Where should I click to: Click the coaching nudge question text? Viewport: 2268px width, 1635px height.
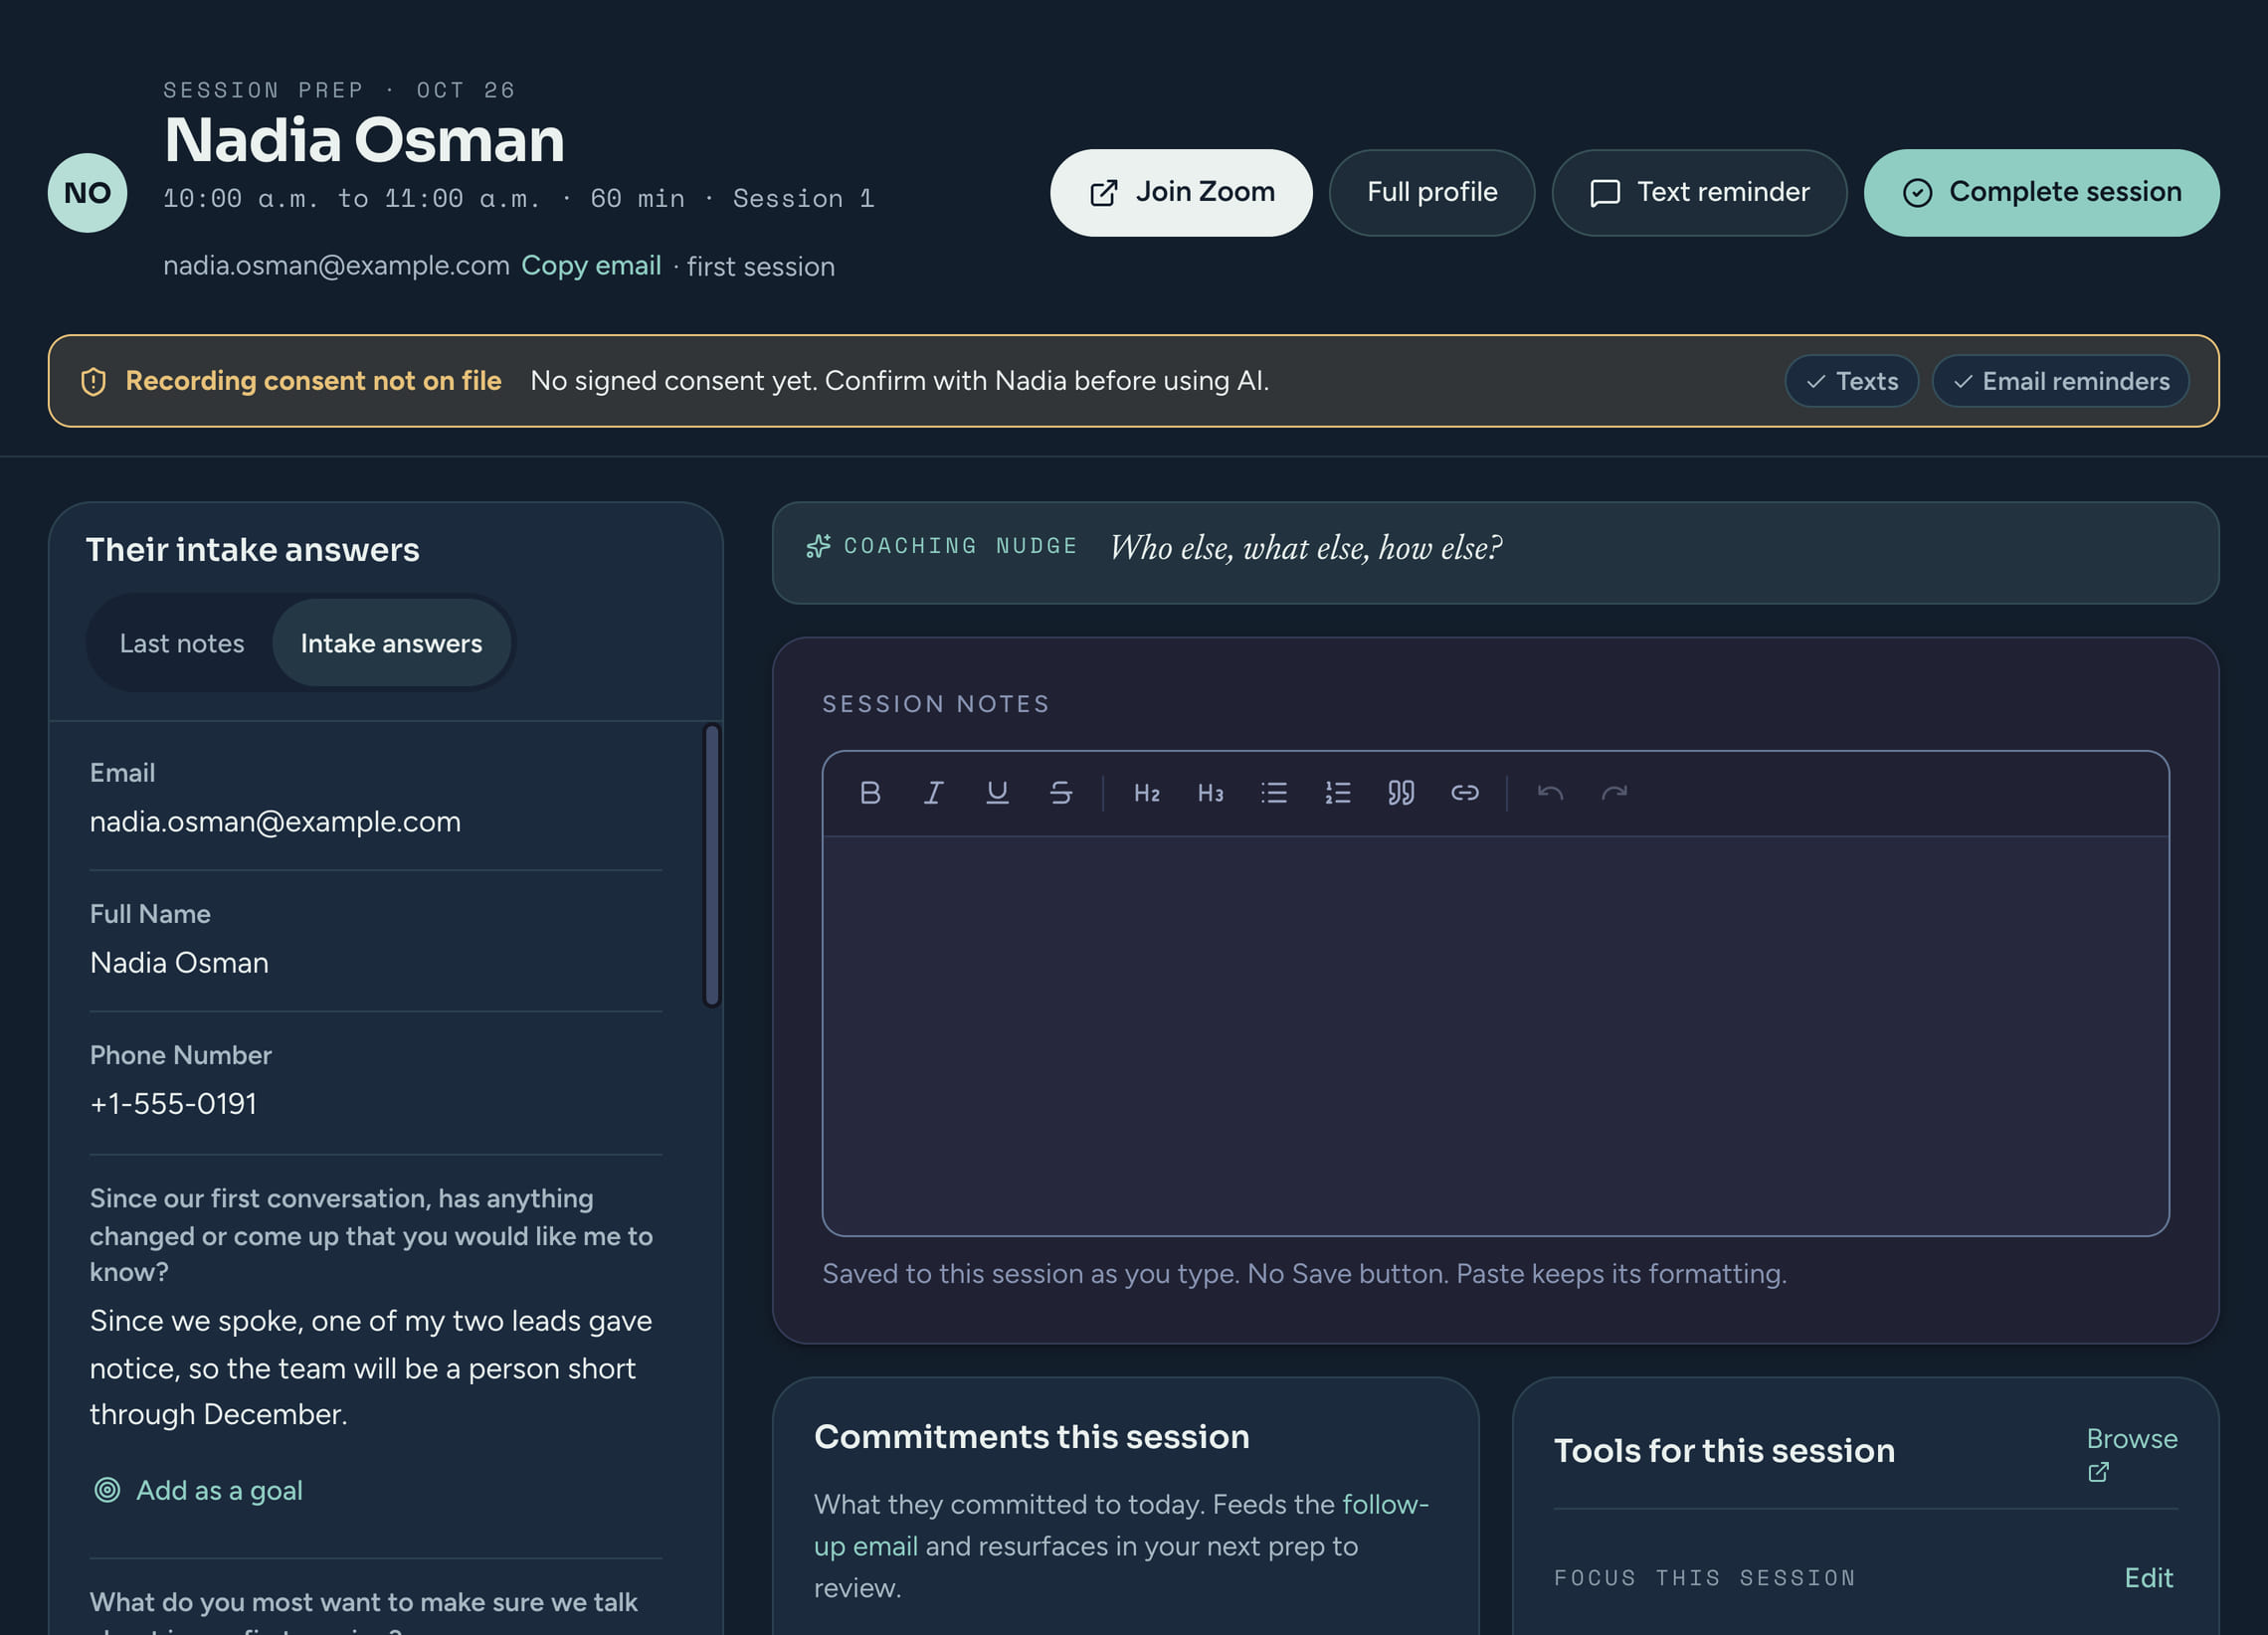tap(1306, 548)
